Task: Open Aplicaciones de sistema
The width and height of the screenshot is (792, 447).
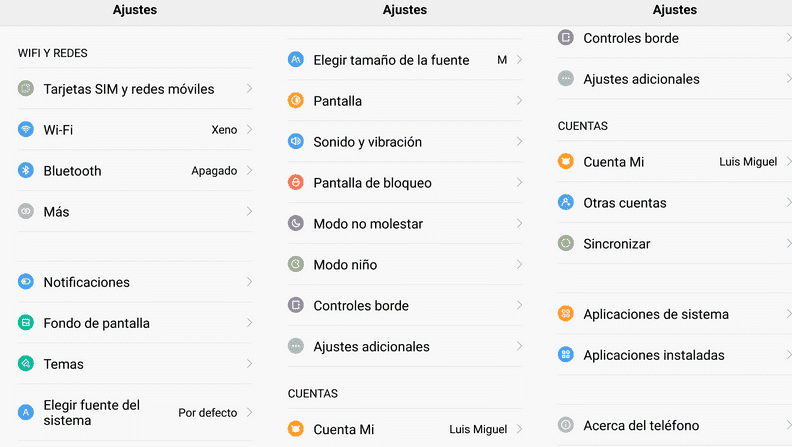Action: pyautogui.click(x=674, y=314)
